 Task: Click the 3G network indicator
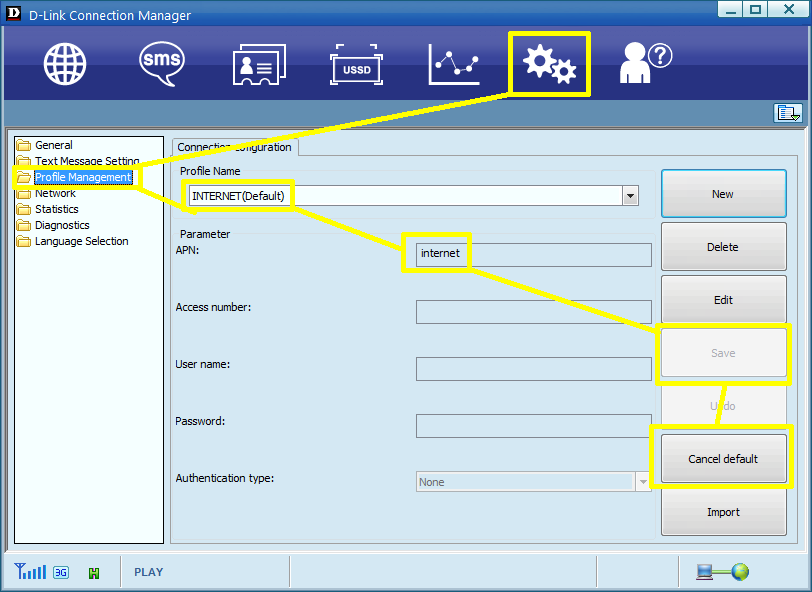point(61,572)
